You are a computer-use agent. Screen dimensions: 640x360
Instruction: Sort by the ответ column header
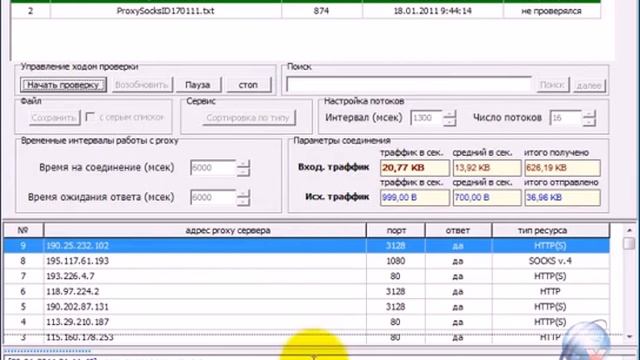[458, 230]
